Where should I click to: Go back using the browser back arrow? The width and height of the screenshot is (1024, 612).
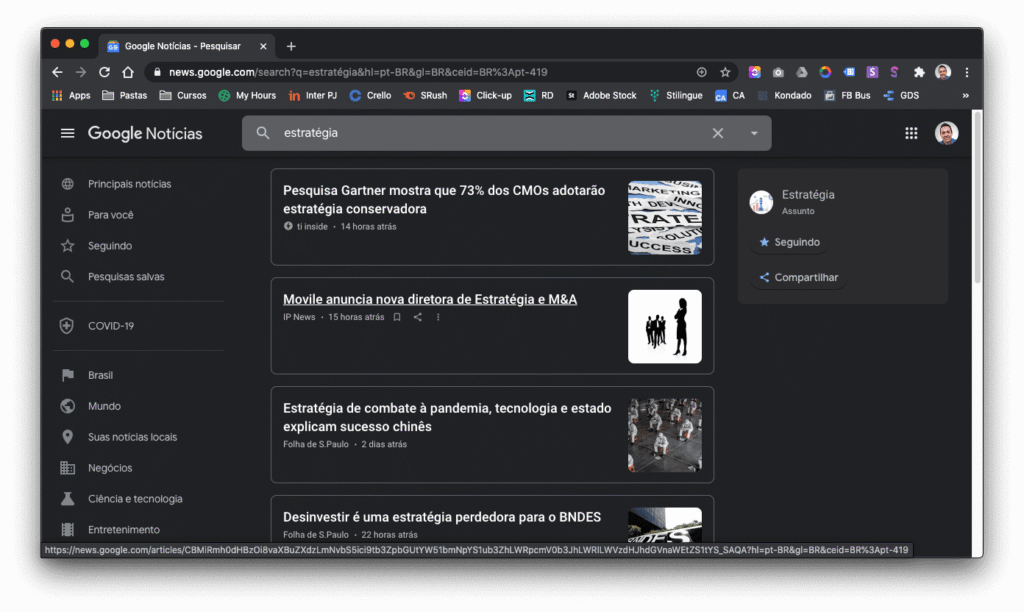[x=57, y=72]
